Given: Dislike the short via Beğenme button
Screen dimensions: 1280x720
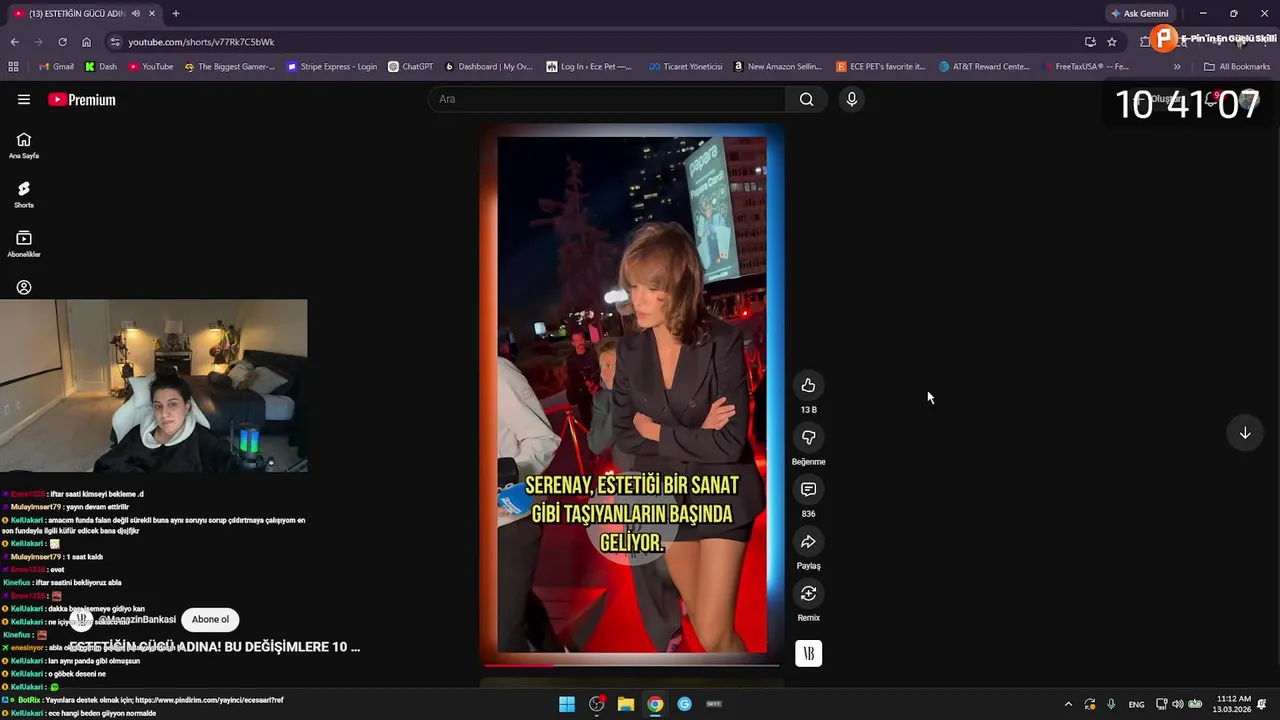Looking at the screenshot, I should point(808,438).
